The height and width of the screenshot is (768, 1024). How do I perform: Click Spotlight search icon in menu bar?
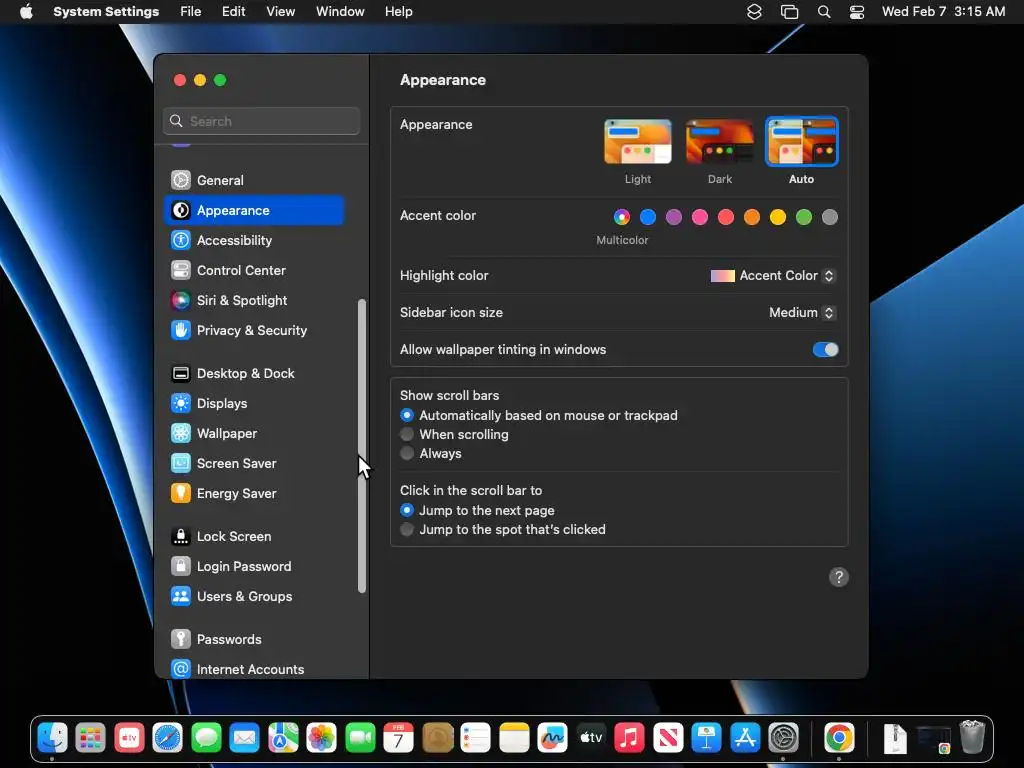tap(824, 12)
